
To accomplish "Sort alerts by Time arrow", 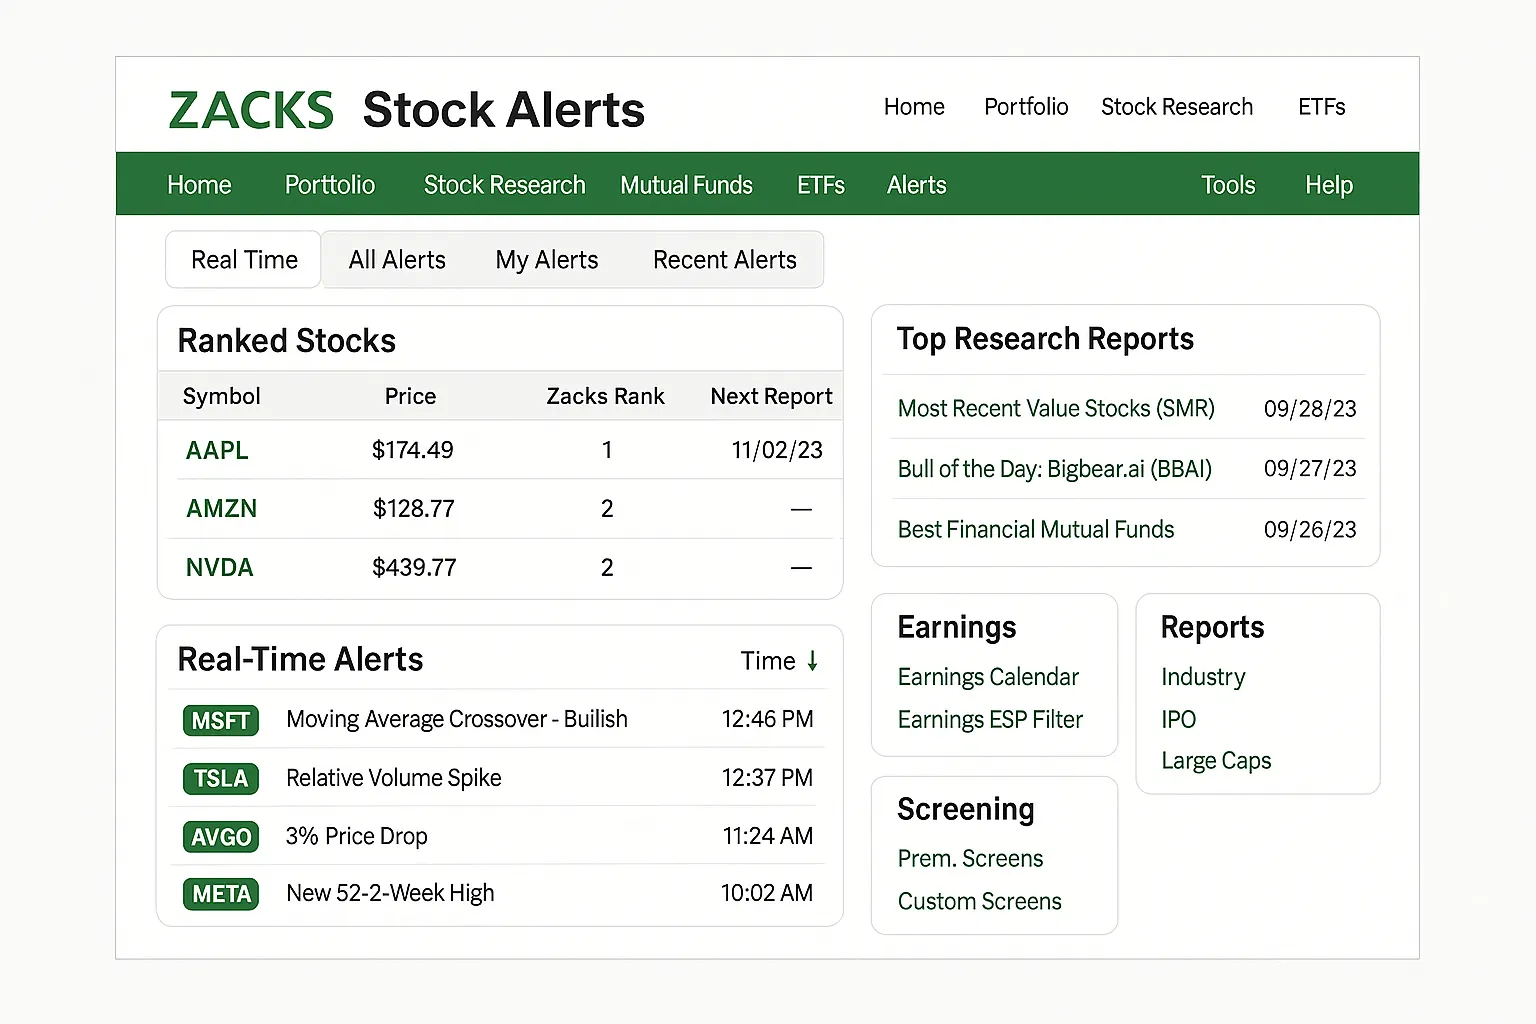I will (813, 661).
